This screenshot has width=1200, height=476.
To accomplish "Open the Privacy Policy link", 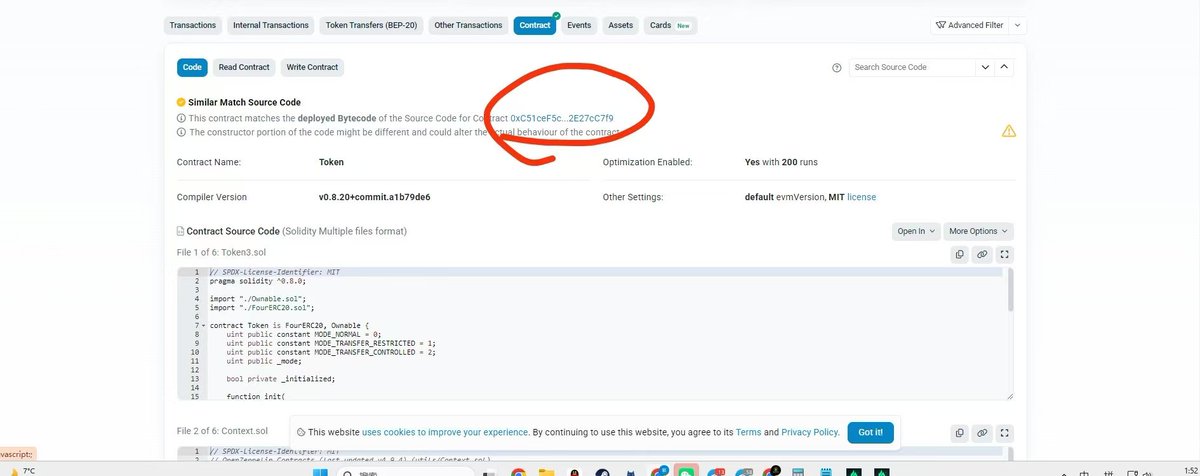I will [x=810, y=432].
